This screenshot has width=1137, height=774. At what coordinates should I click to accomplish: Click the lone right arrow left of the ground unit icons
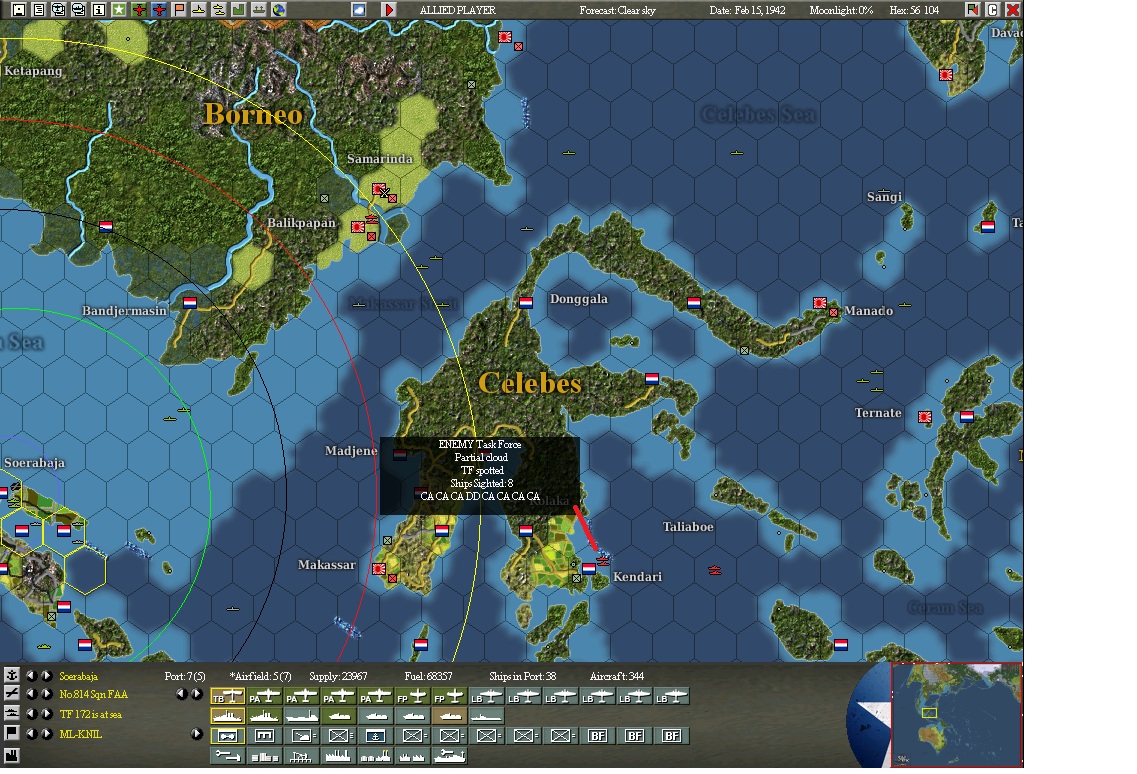click(x=197, y=733)
